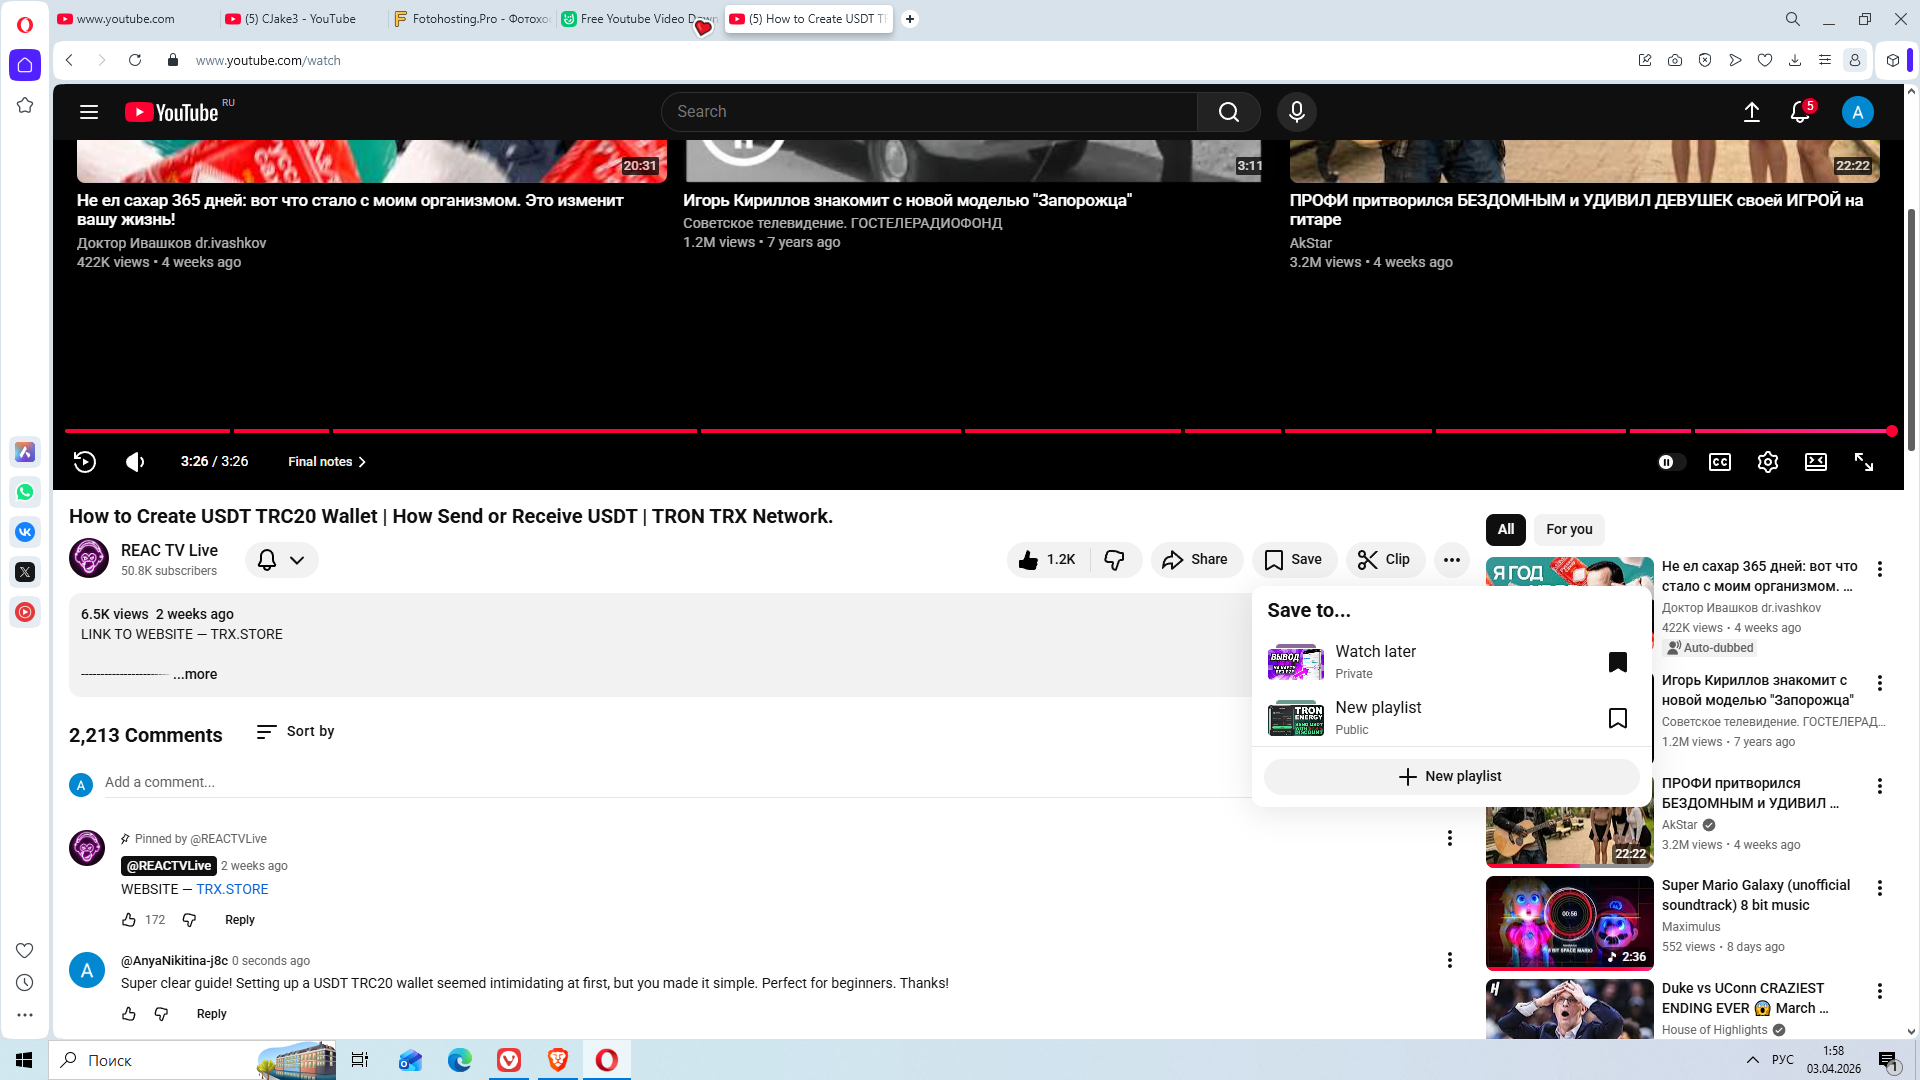Select the For you tab
1920x1080 pixels.
(x=1568, y=530)
